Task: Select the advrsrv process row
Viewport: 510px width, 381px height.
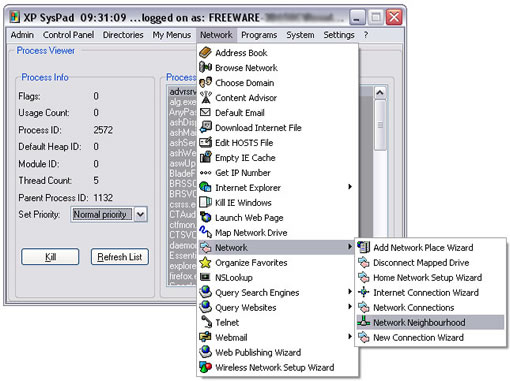Action: (182, 91)
